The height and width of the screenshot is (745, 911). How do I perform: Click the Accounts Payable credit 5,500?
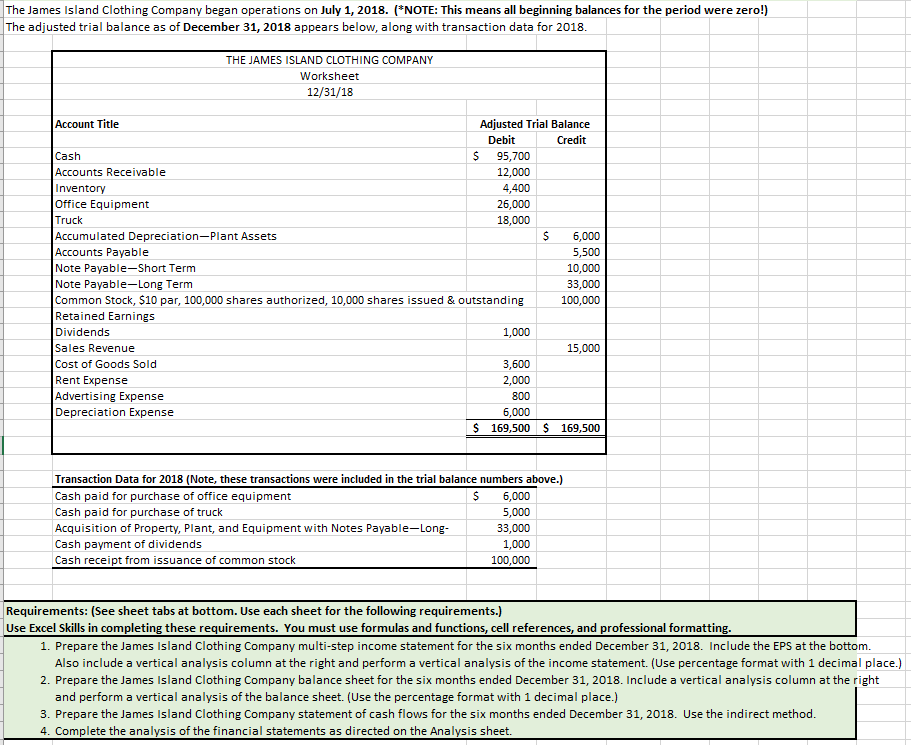pyautogui.click(x=586, y=252)
